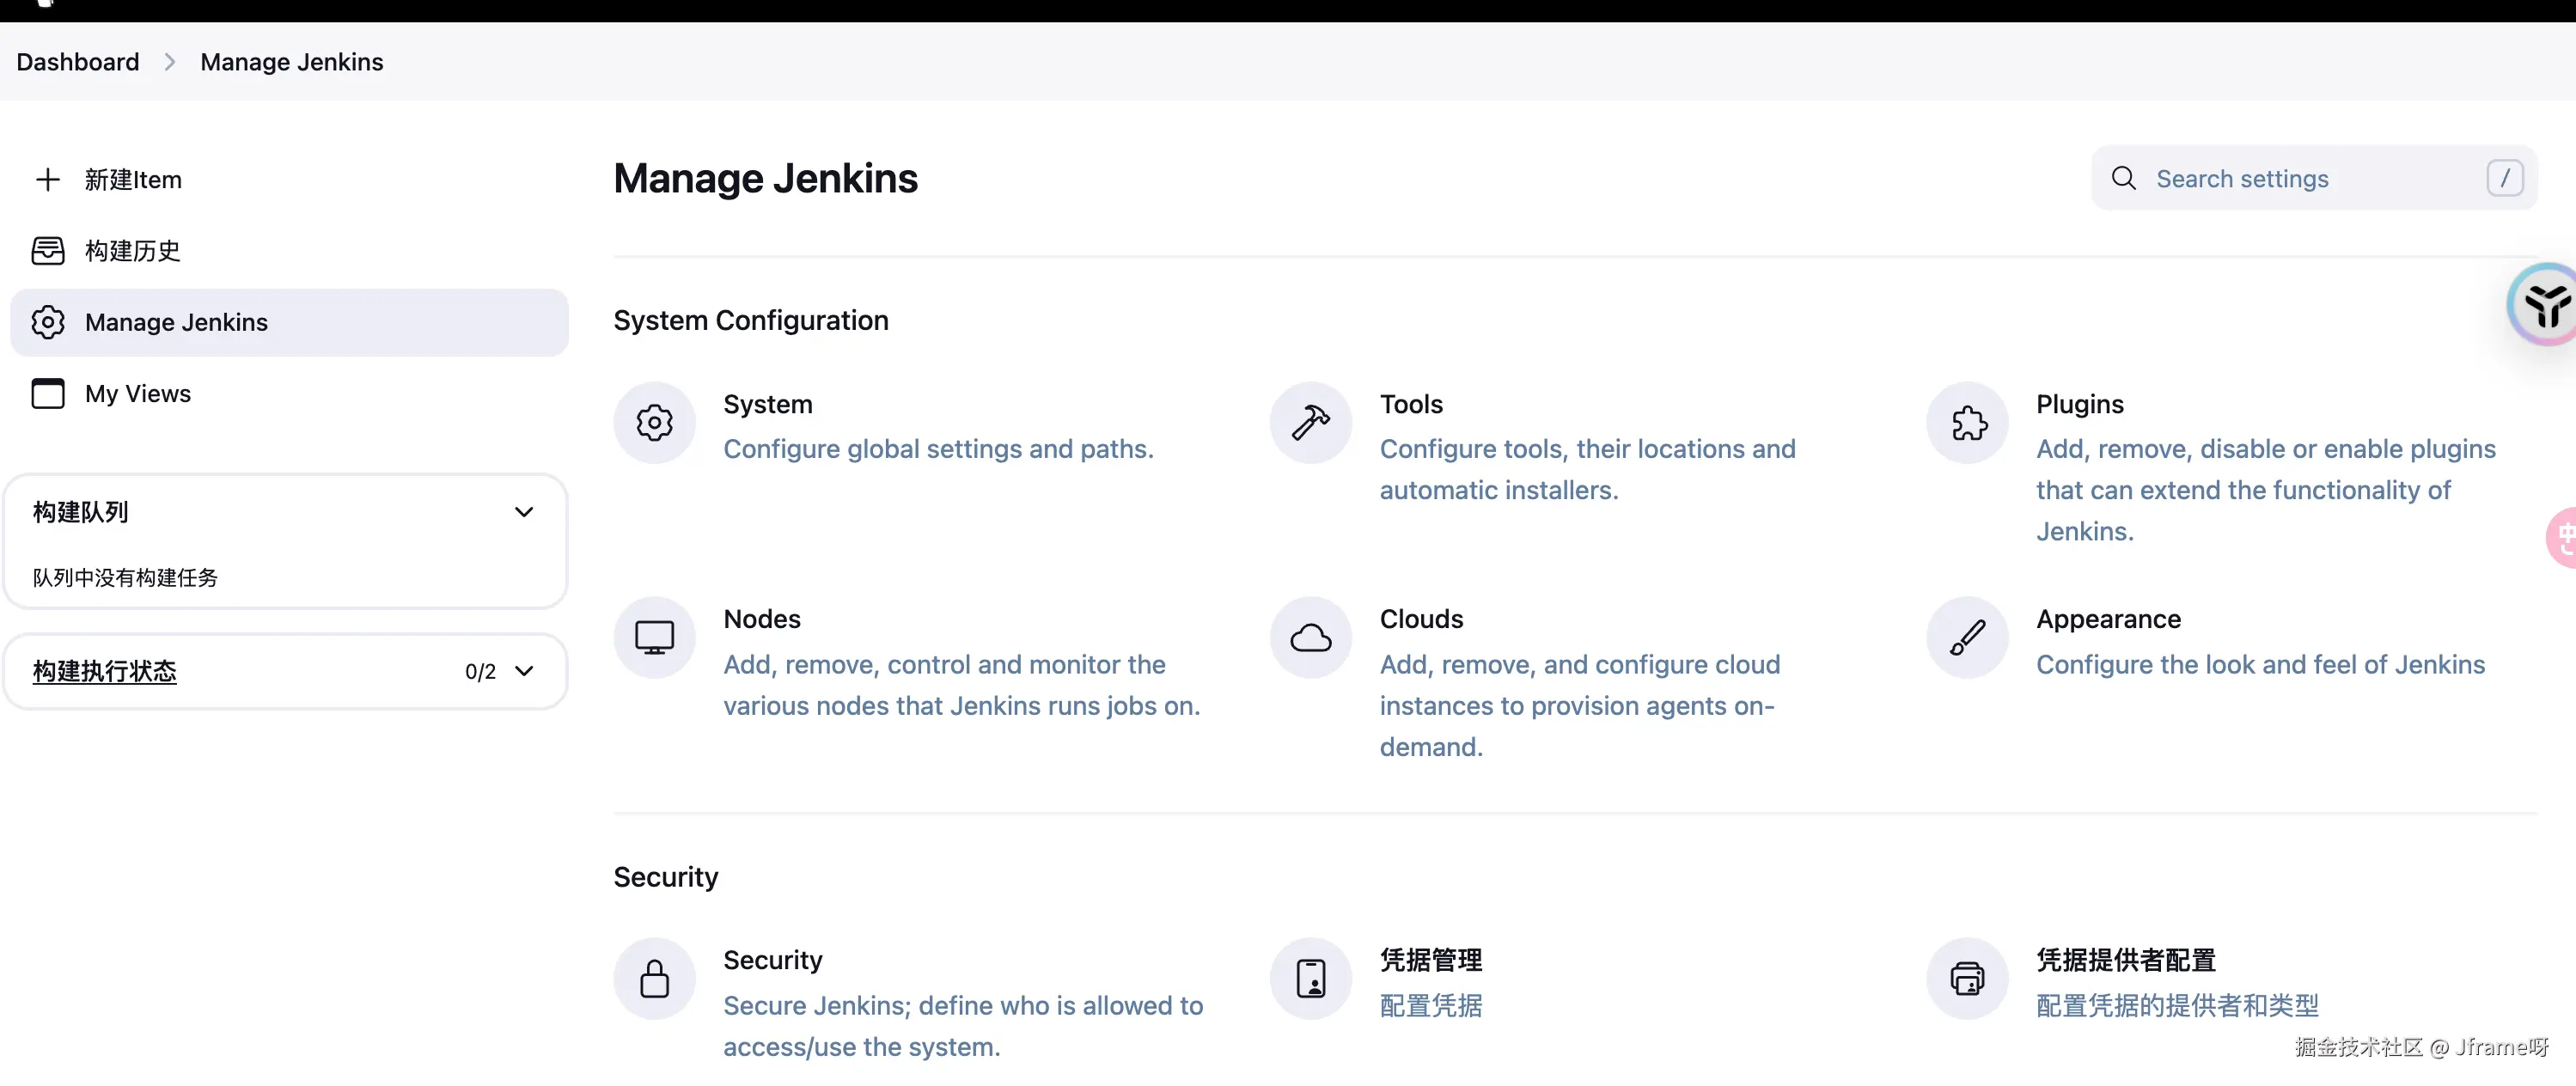2576x1086 pixels.
Task: Click the 凭据提供者配置 provider icon
Action: point(1967,978)
